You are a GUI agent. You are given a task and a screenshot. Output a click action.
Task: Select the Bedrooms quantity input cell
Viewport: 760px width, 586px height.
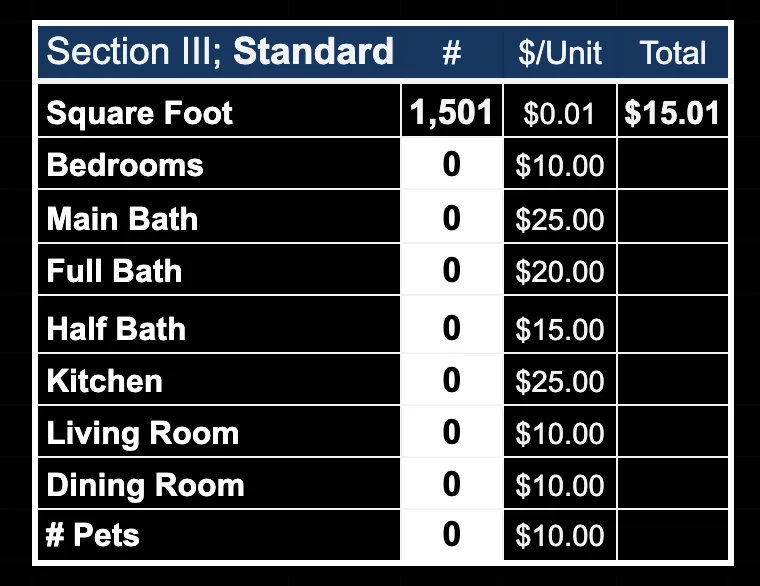point(451,163)
